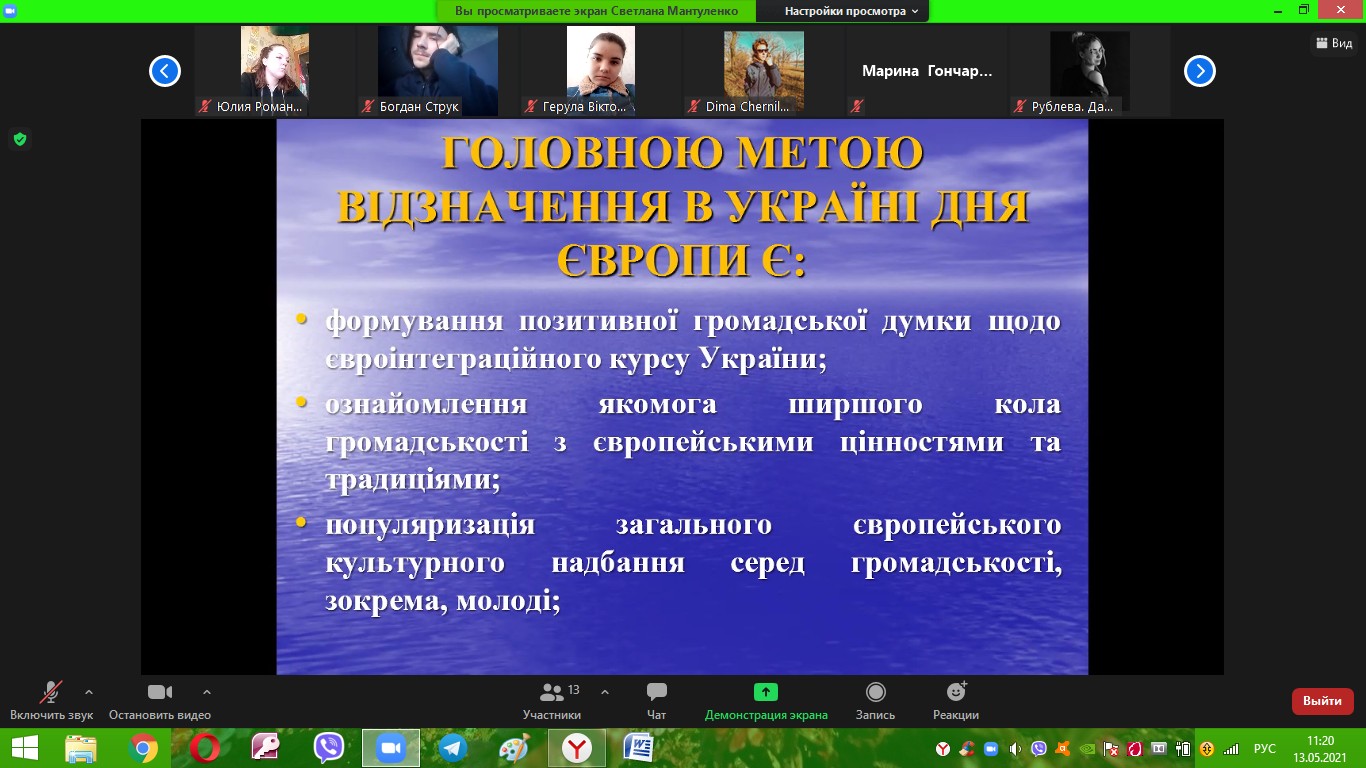Click the screen-viewing notice for Светлана Мантуленко

(x=596, y=11)
